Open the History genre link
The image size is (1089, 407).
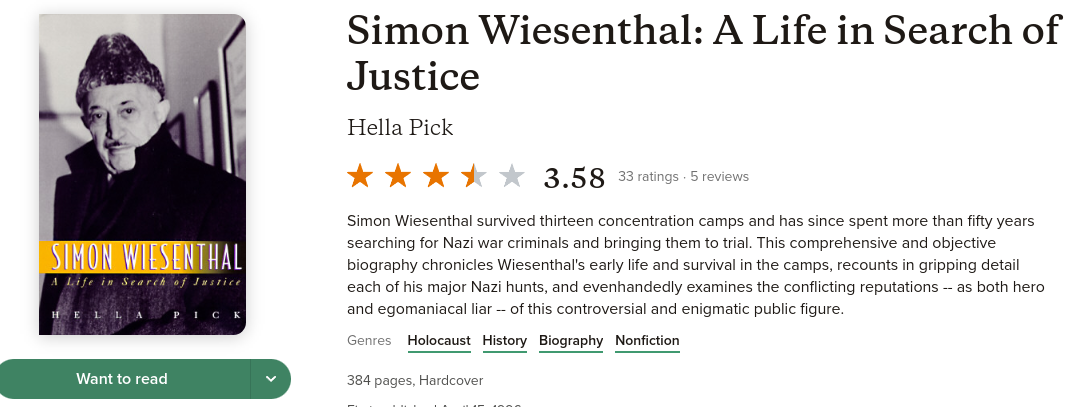pyautogui.click(x=504, y=341)
